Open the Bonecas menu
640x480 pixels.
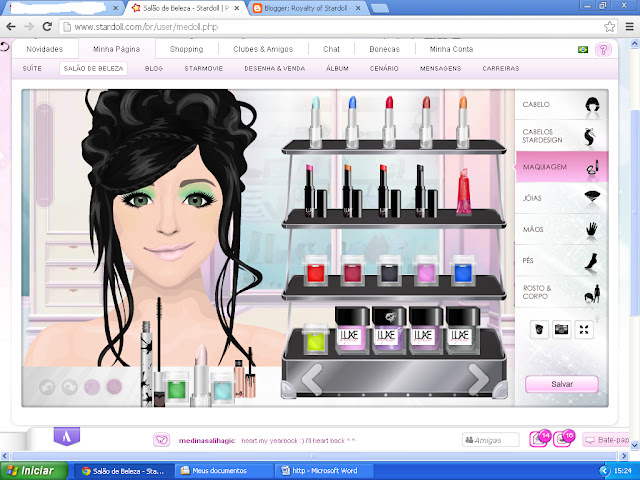(x=384, y=49)
